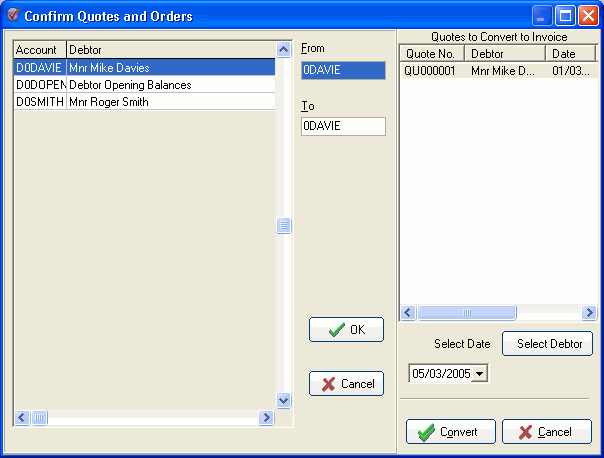Click the account list scroll down arrow
Viewport: 604px width, 458px height.
284,400
